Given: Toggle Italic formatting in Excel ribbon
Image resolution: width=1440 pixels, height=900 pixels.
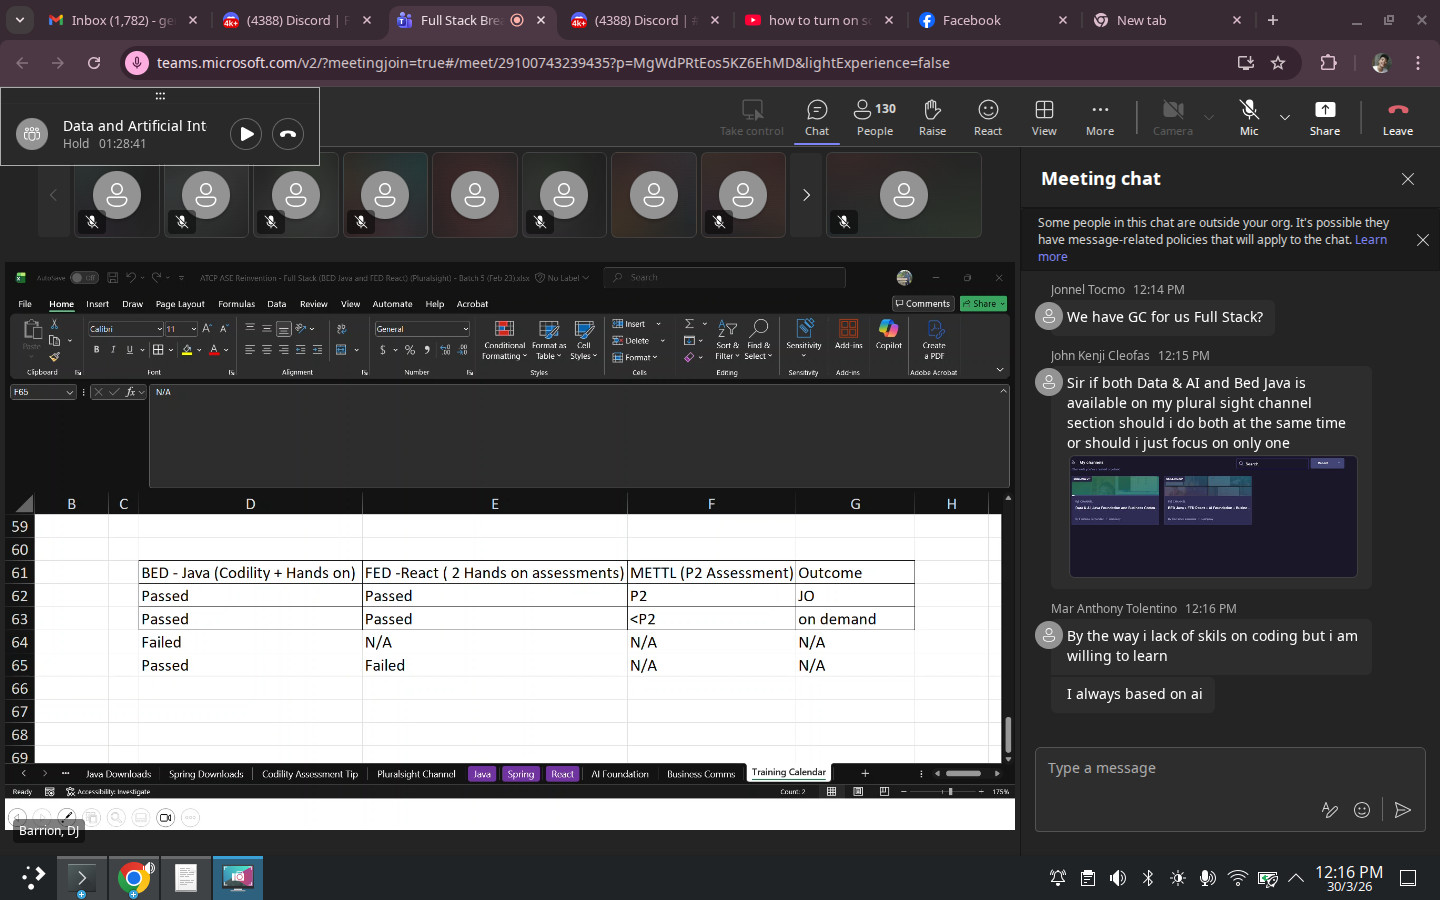Looking at the screenshot, I should pyautogui.click(x=113, y=350).
